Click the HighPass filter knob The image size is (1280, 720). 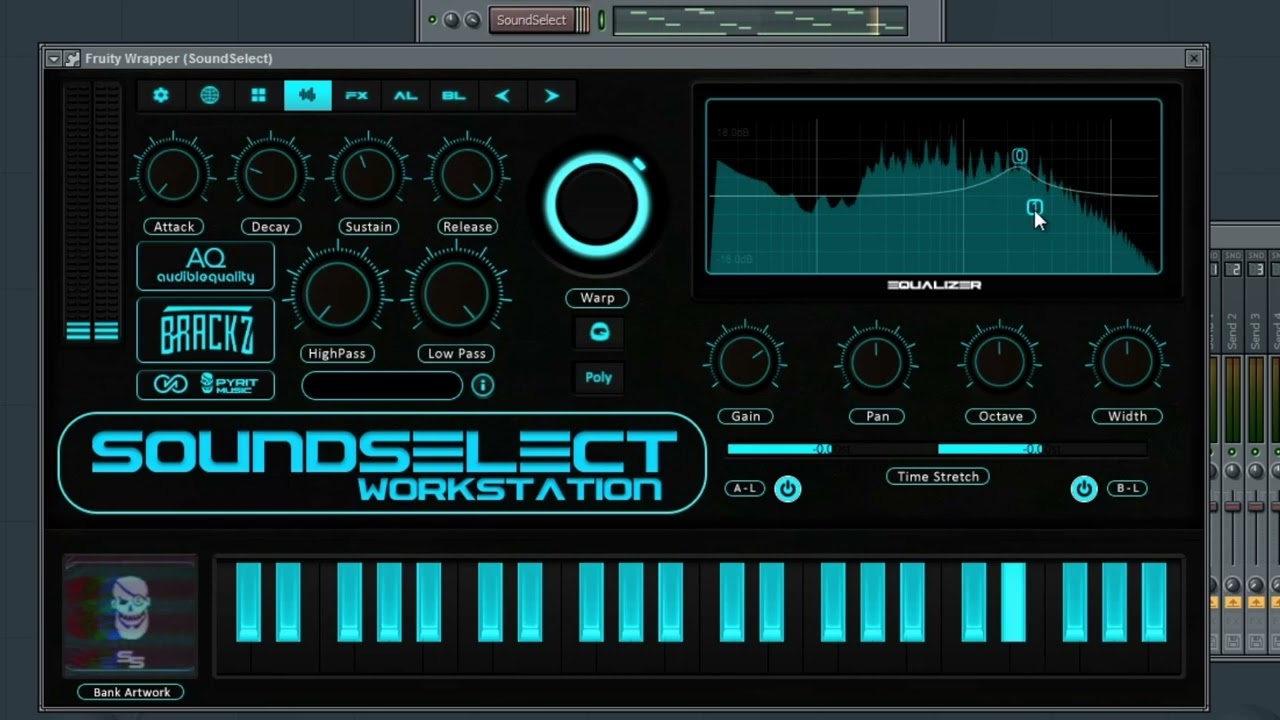tap(337, 295)
